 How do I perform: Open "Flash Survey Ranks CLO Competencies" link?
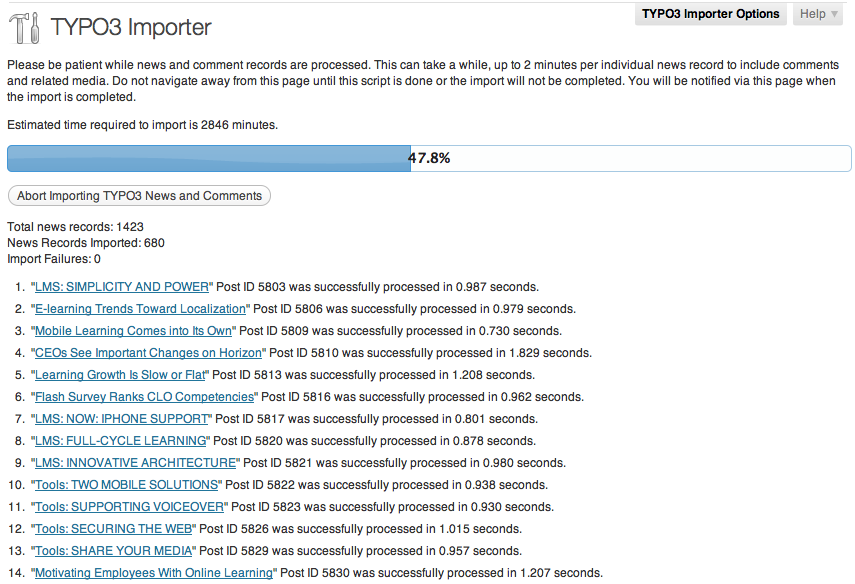144,397
